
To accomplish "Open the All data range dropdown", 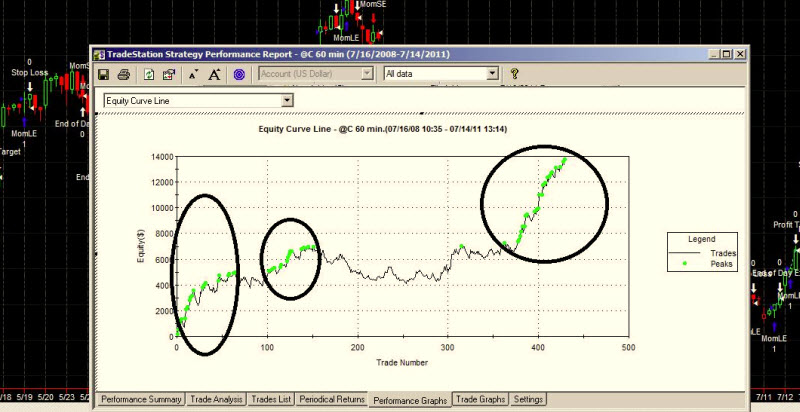I will coord(492,74).
